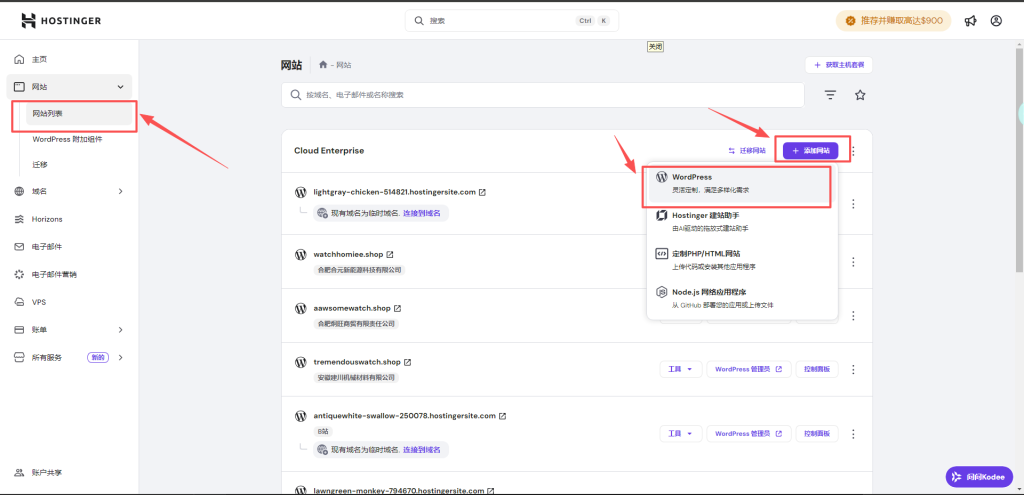Click the aawsomewatch.shop site name
1024x495 pixels.
pyautogui.click(x=351, y=308)
